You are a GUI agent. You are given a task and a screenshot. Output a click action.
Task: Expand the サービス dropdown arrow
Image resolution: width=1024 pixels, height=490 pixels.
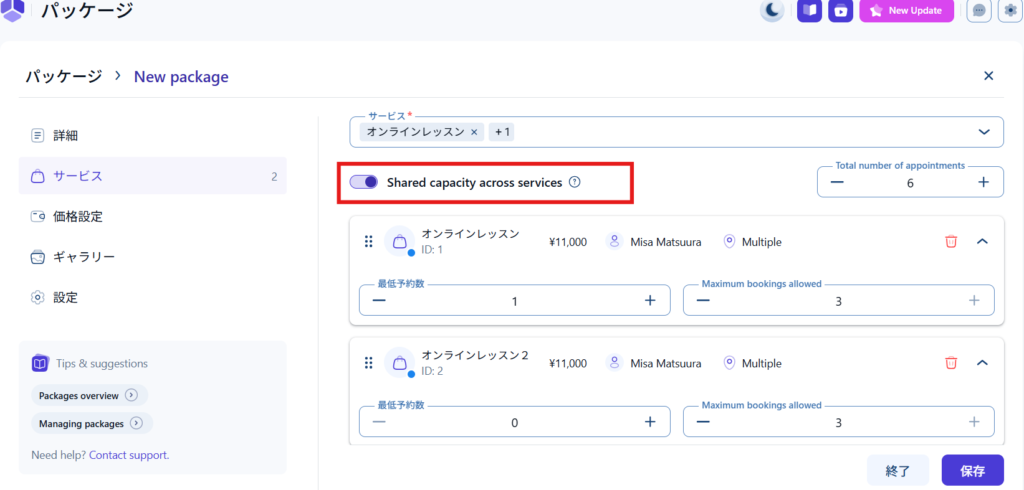(983, 132)
